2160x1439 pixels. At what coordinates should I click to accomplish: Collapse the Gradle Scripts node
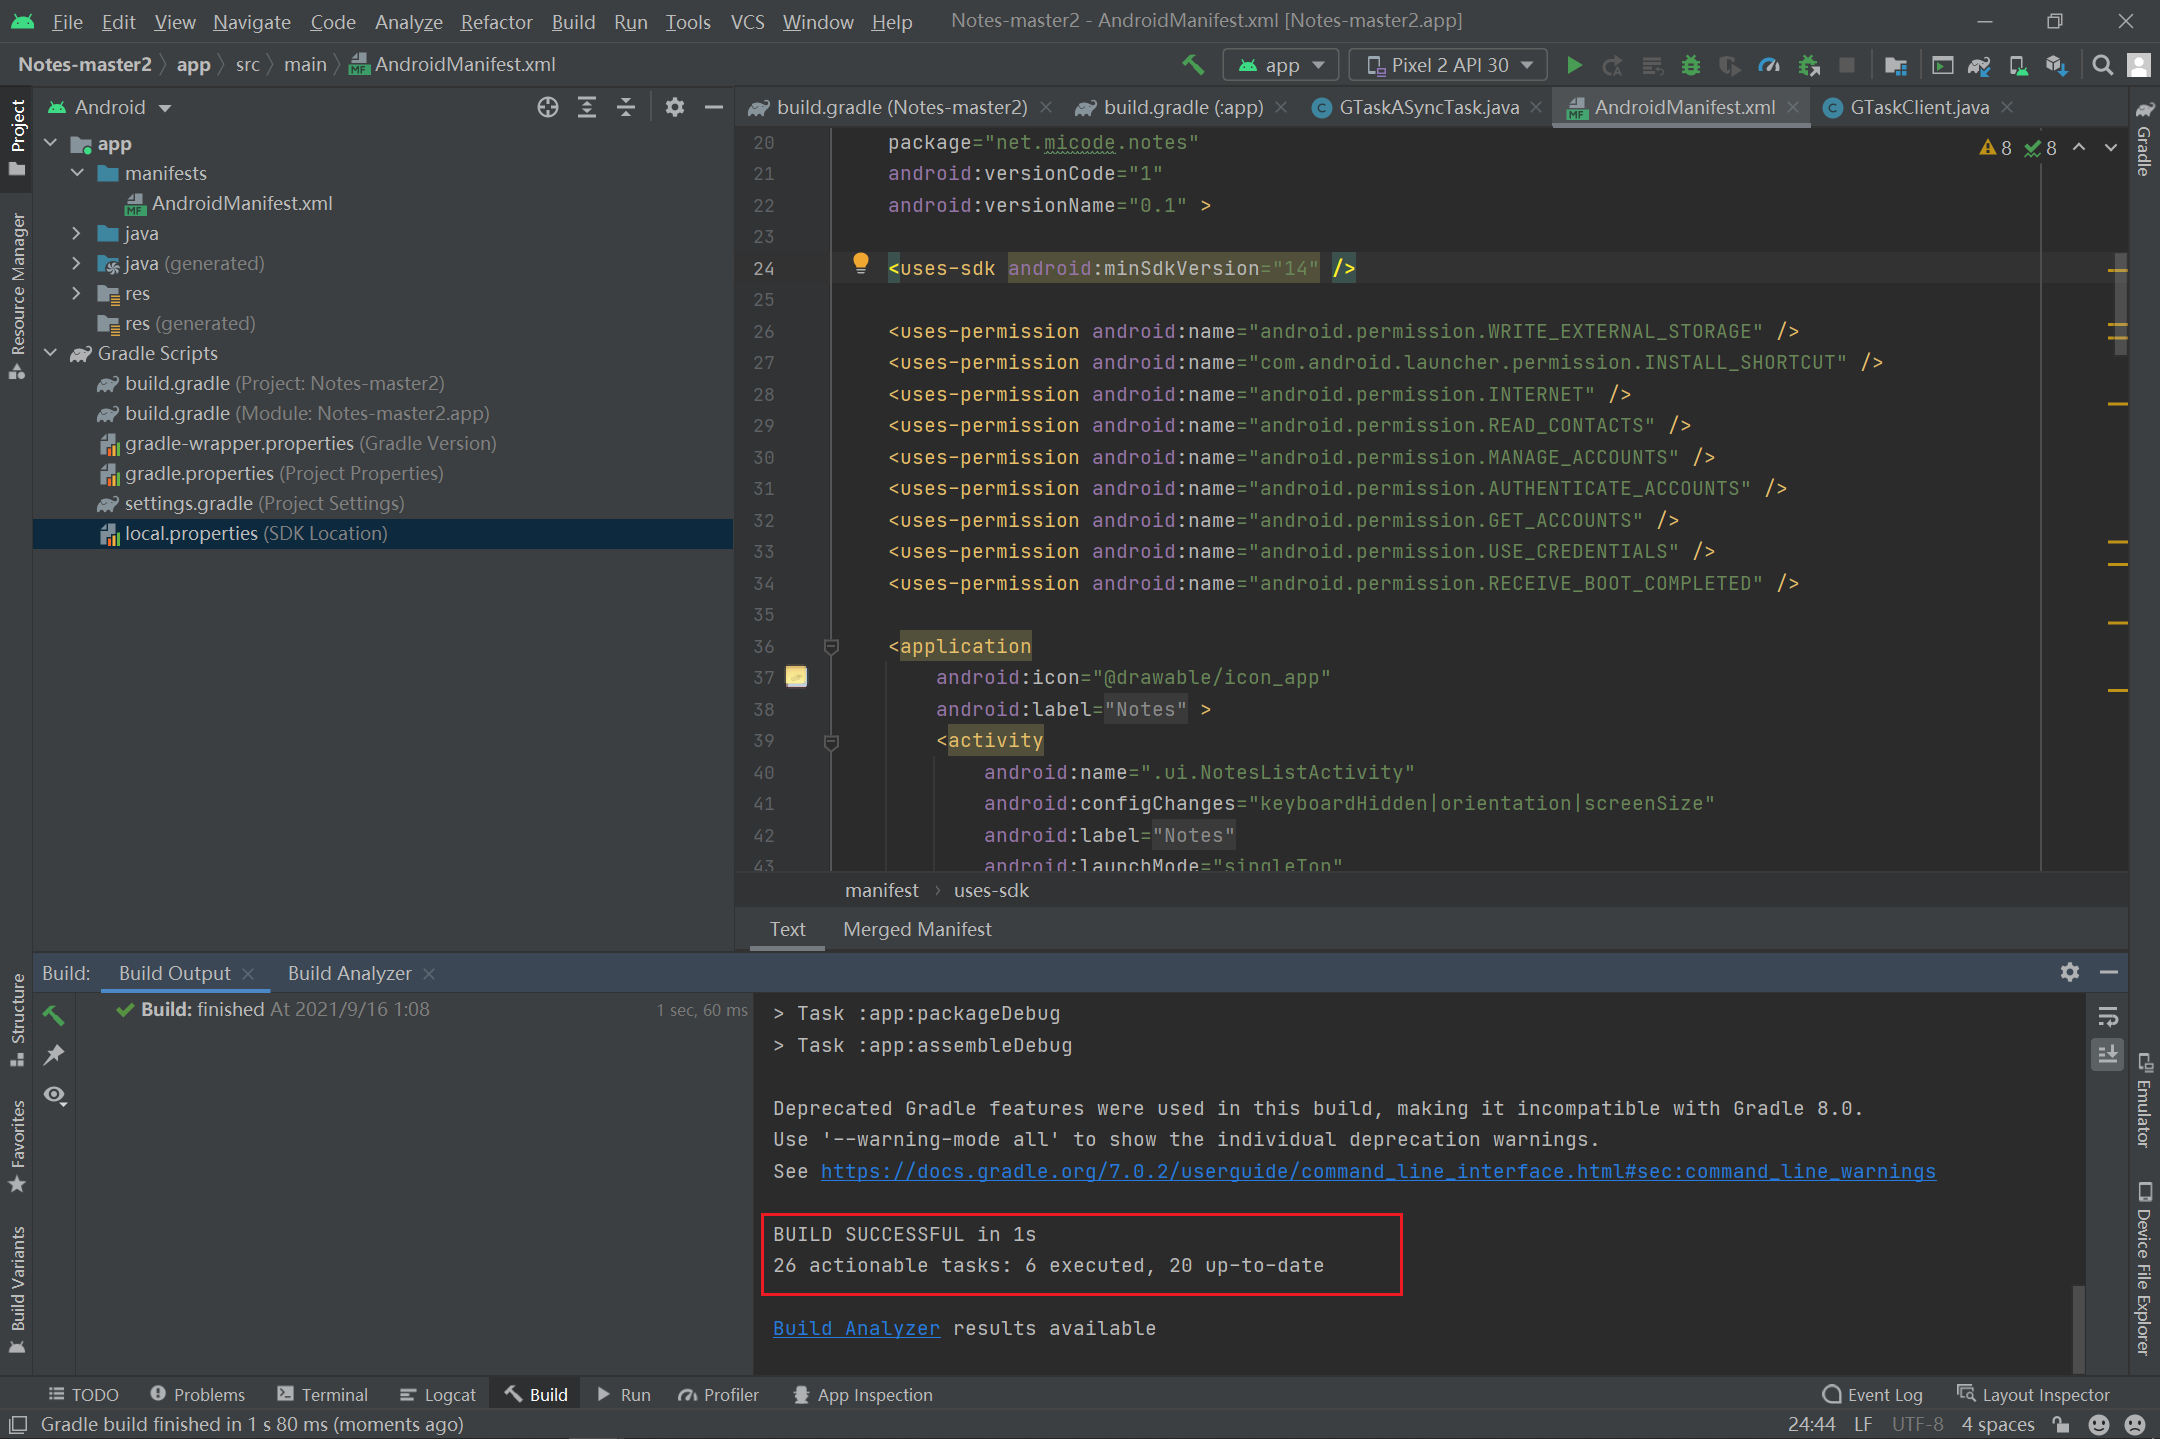pyautogui.click(x=51, y=353)
